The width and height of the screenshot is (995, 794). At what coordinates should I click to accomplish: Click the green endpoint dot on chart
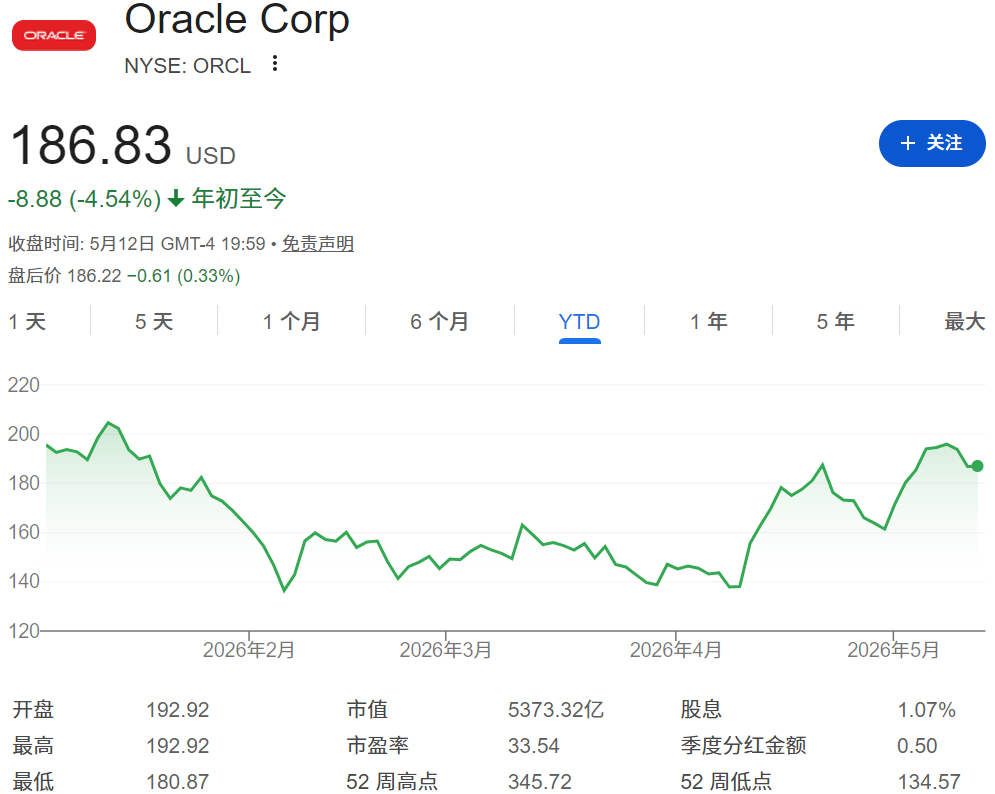tap(977, 466)
